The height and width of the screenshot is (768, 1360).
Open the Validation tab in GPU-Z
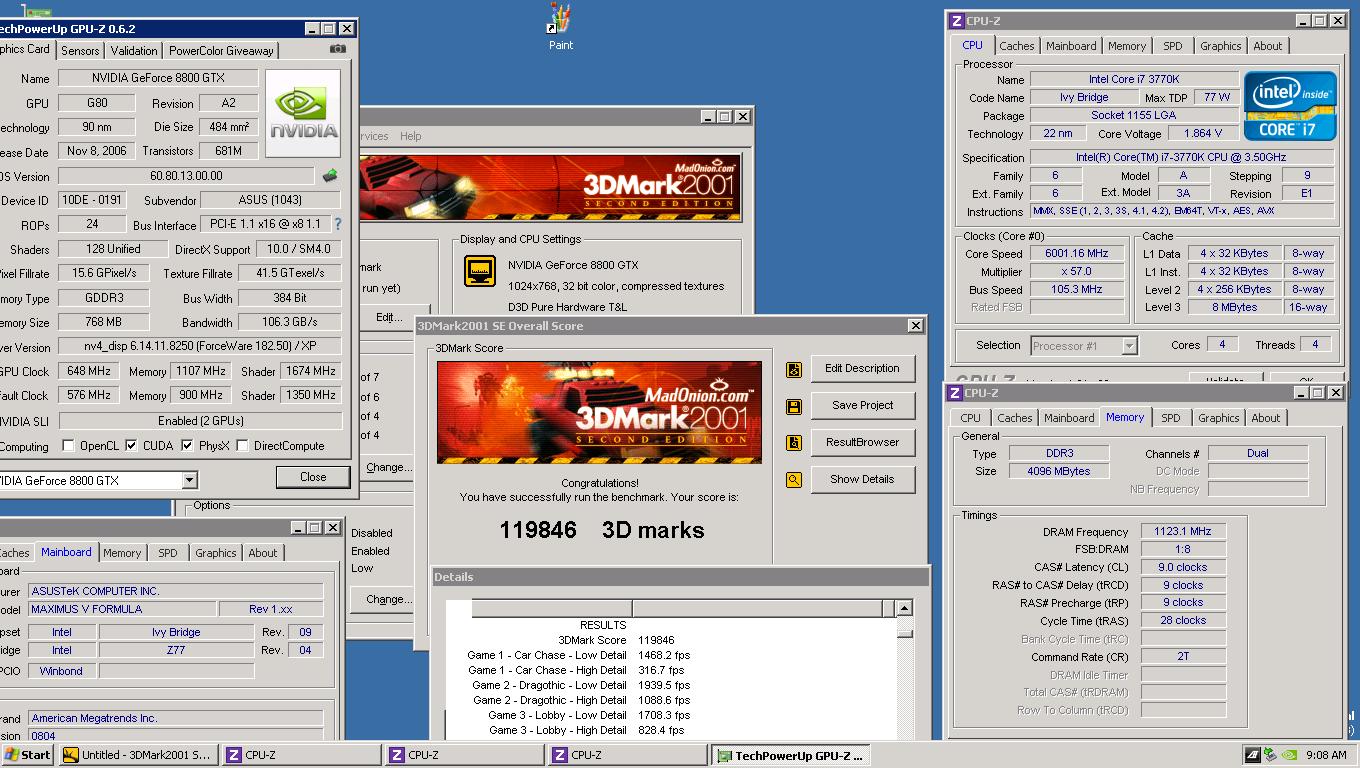(x=134, y=51)
